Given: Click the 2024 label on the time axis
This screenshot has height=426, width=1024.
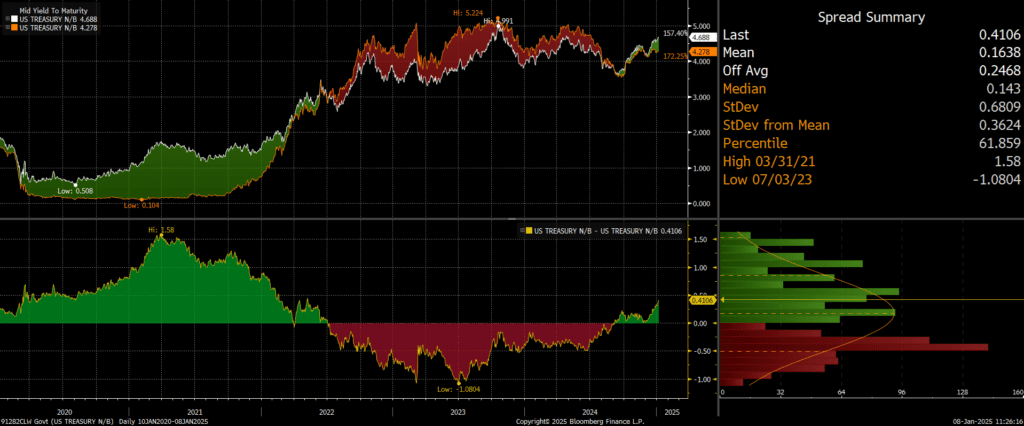Looking at the screenshot, I should (590, 412).
